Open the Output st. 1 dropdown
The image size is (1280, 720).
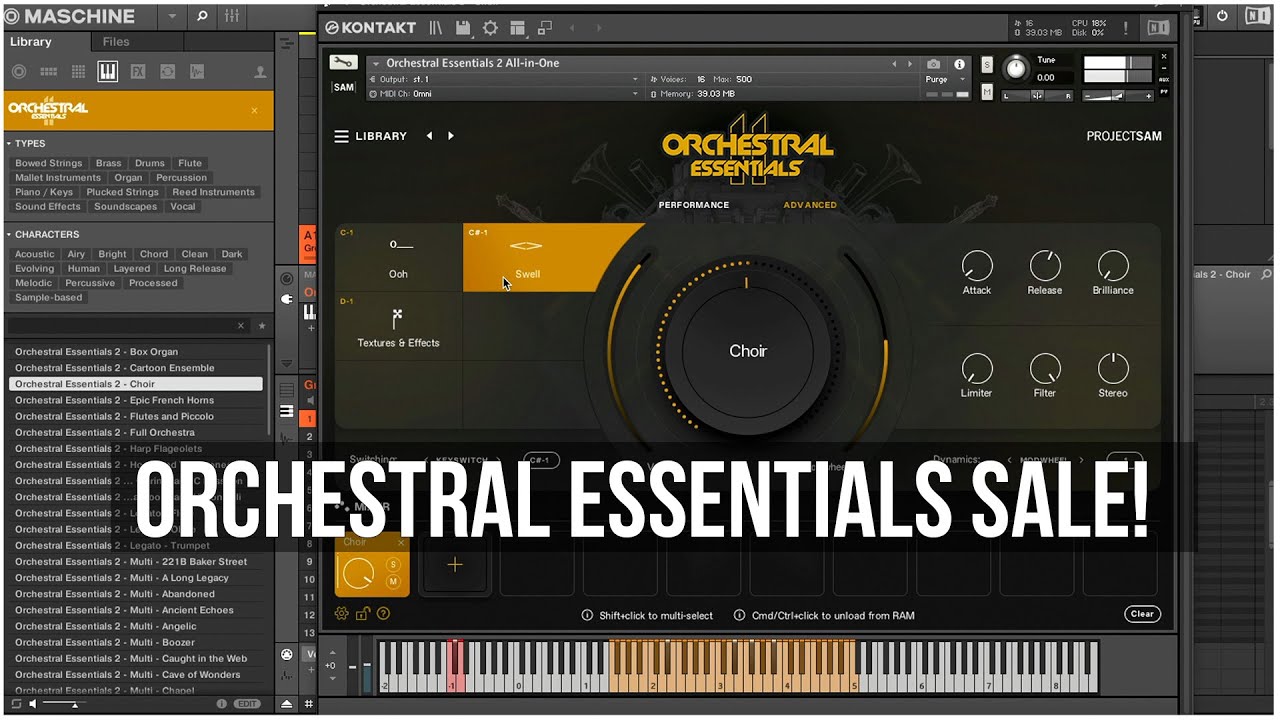[504, 79]
